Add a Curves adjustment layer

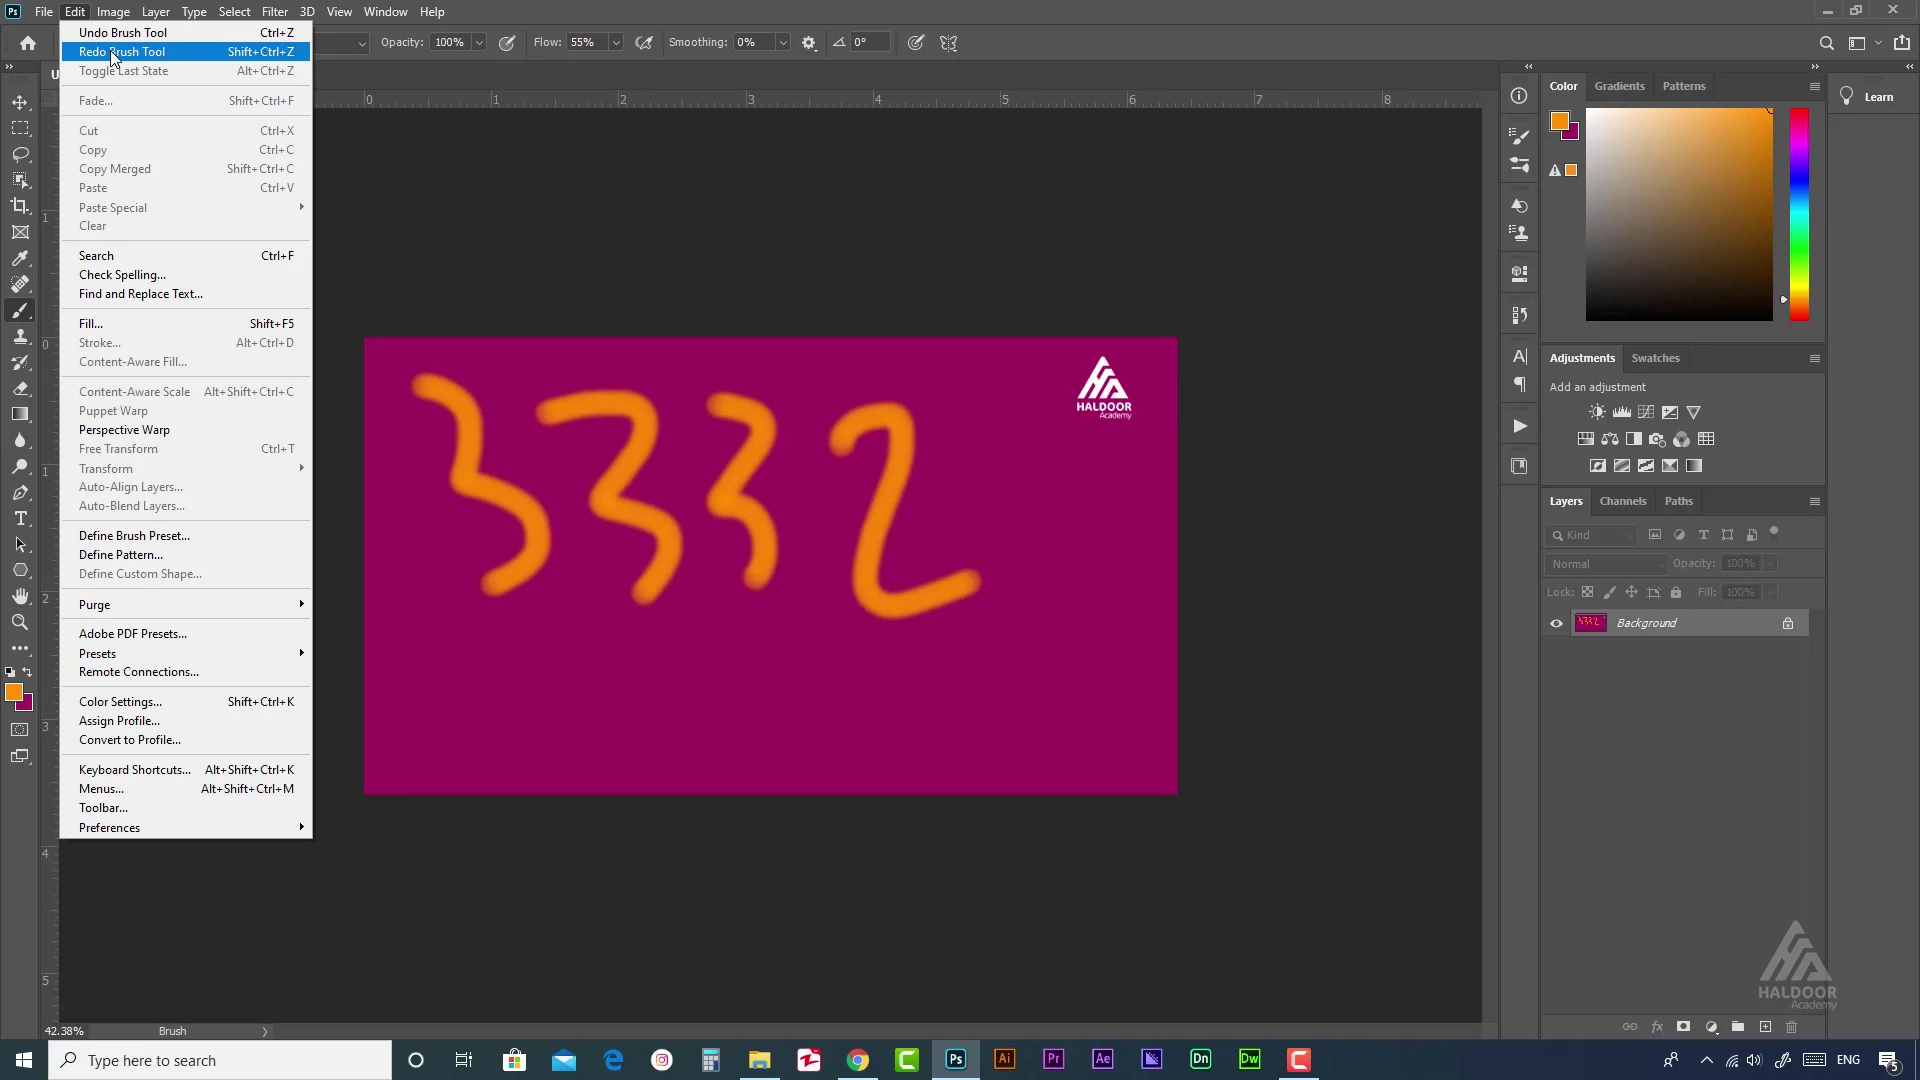coord(1645,412)
